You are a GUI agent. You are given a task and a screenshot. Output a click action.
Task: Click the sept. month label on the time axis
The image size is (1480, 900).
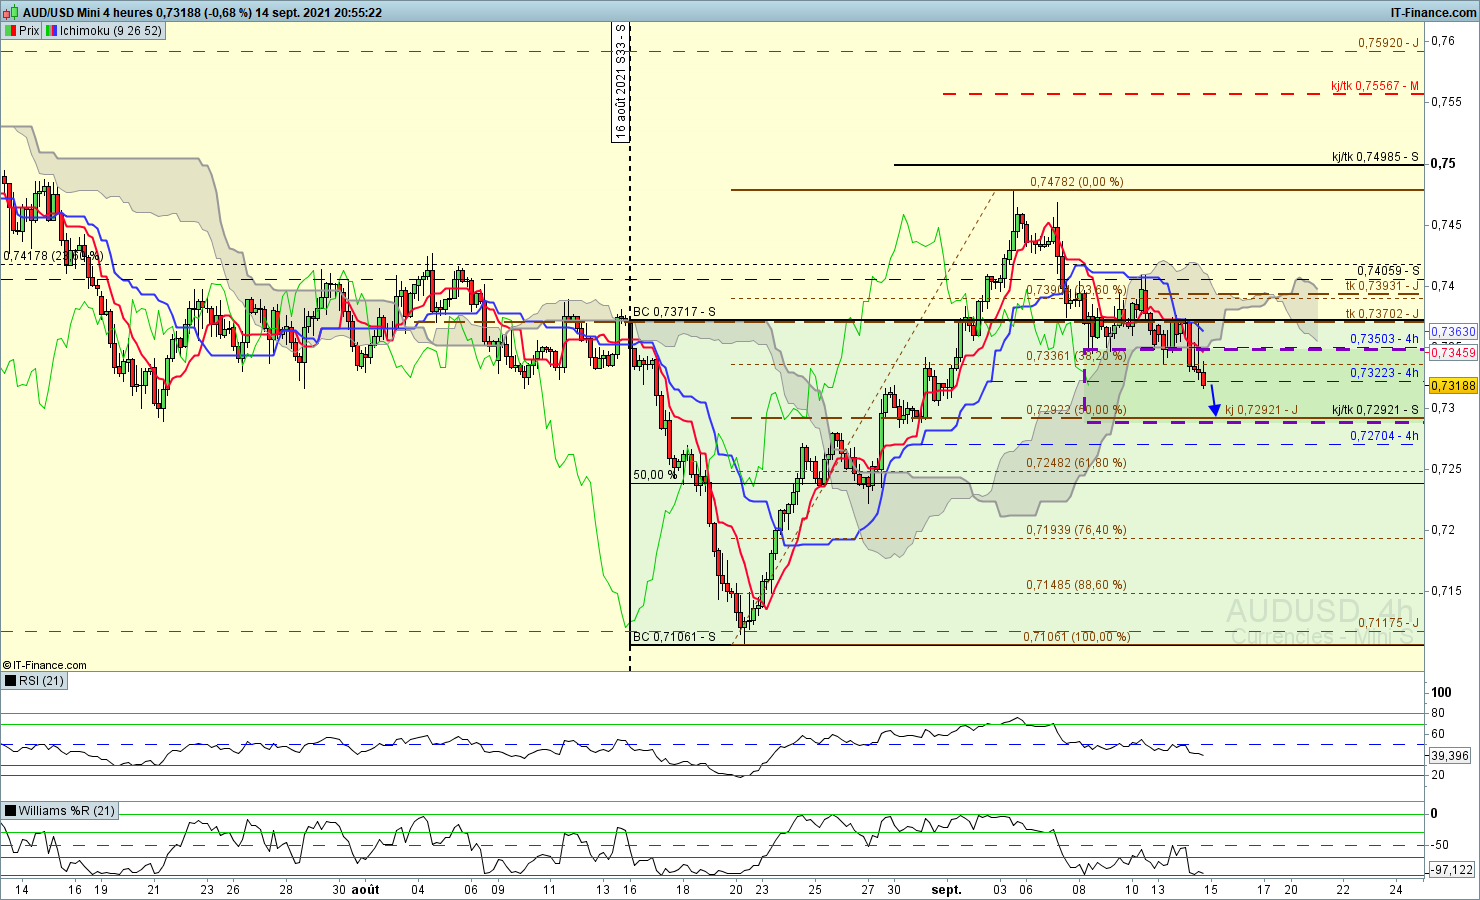point(946,889)
